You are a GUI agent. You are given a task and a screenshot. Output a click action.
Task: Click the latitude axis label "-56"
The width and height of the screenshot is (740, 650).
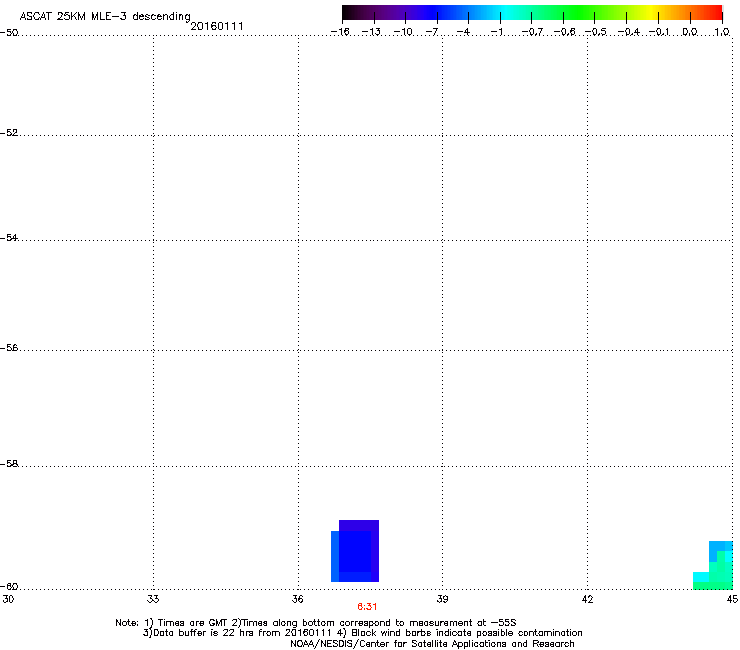(9, 348)
